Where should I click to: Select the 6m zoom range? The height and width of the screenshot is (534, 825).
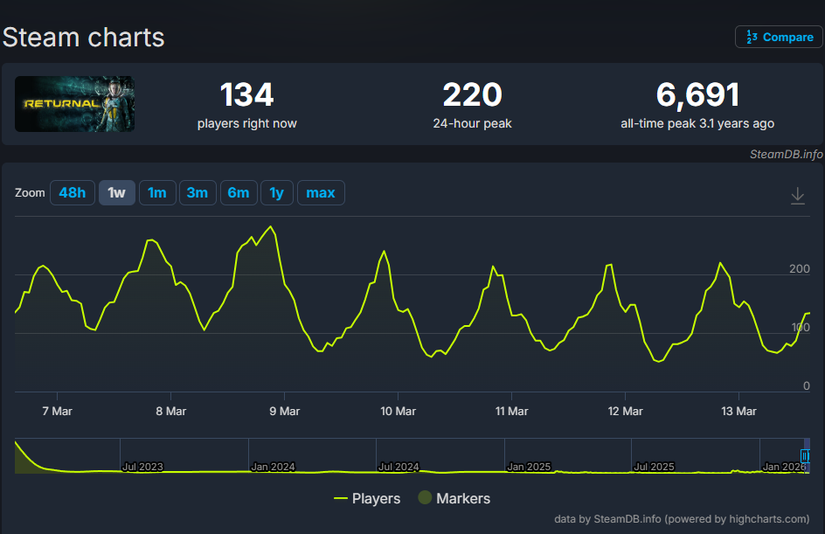click(238, 192)
